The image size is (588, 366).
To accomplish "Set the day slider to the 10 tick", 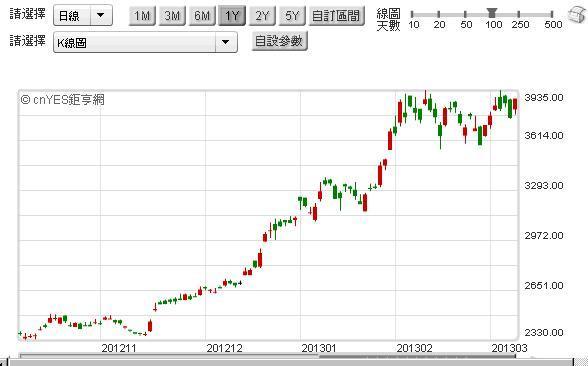I will 412,15.
